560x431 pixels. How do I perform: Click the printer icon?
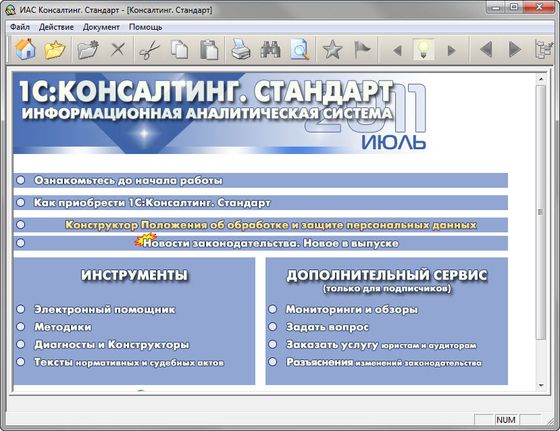241,50
